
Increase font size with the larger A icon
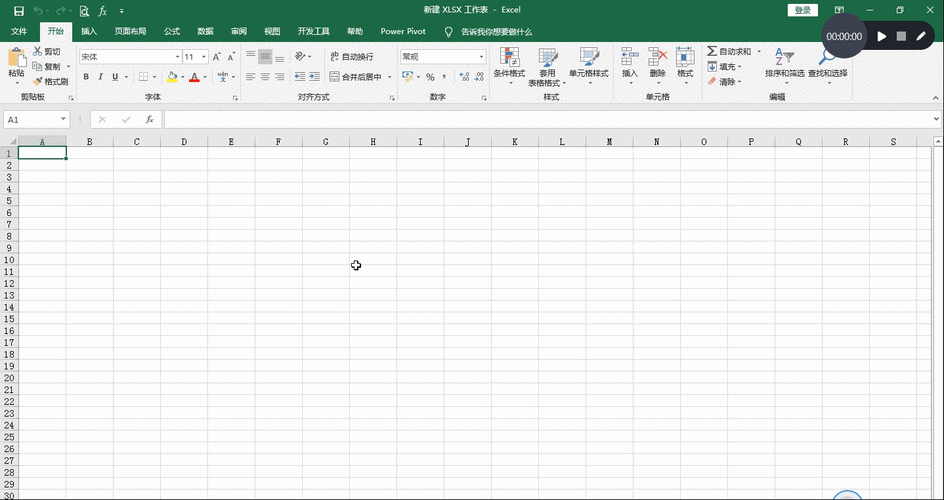coord(217,57)
